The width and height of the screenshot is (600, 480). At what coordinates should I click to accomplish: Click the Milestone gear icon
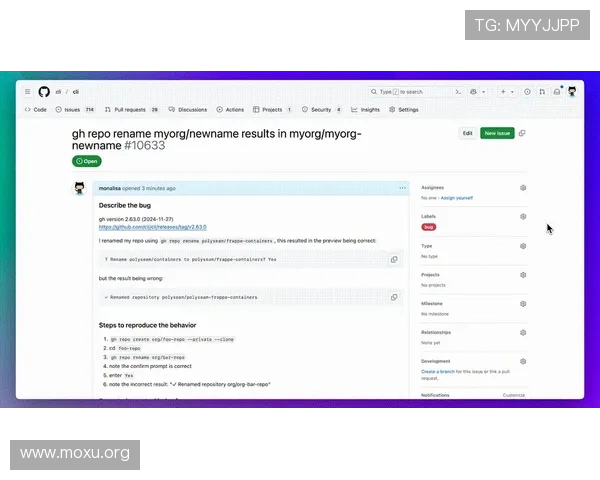pyautogui.click(x=523, y=303)
